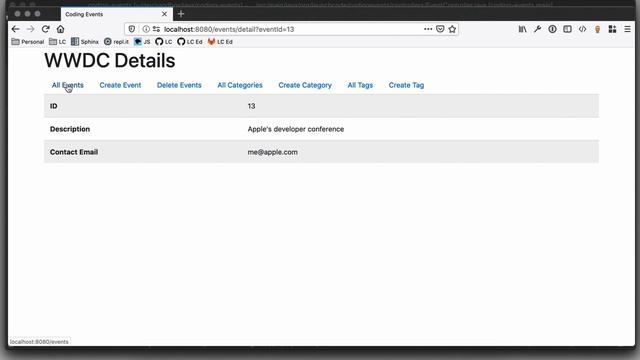
Task: Open the GitLab LC Ed bookmark
Action: point(220,42)
